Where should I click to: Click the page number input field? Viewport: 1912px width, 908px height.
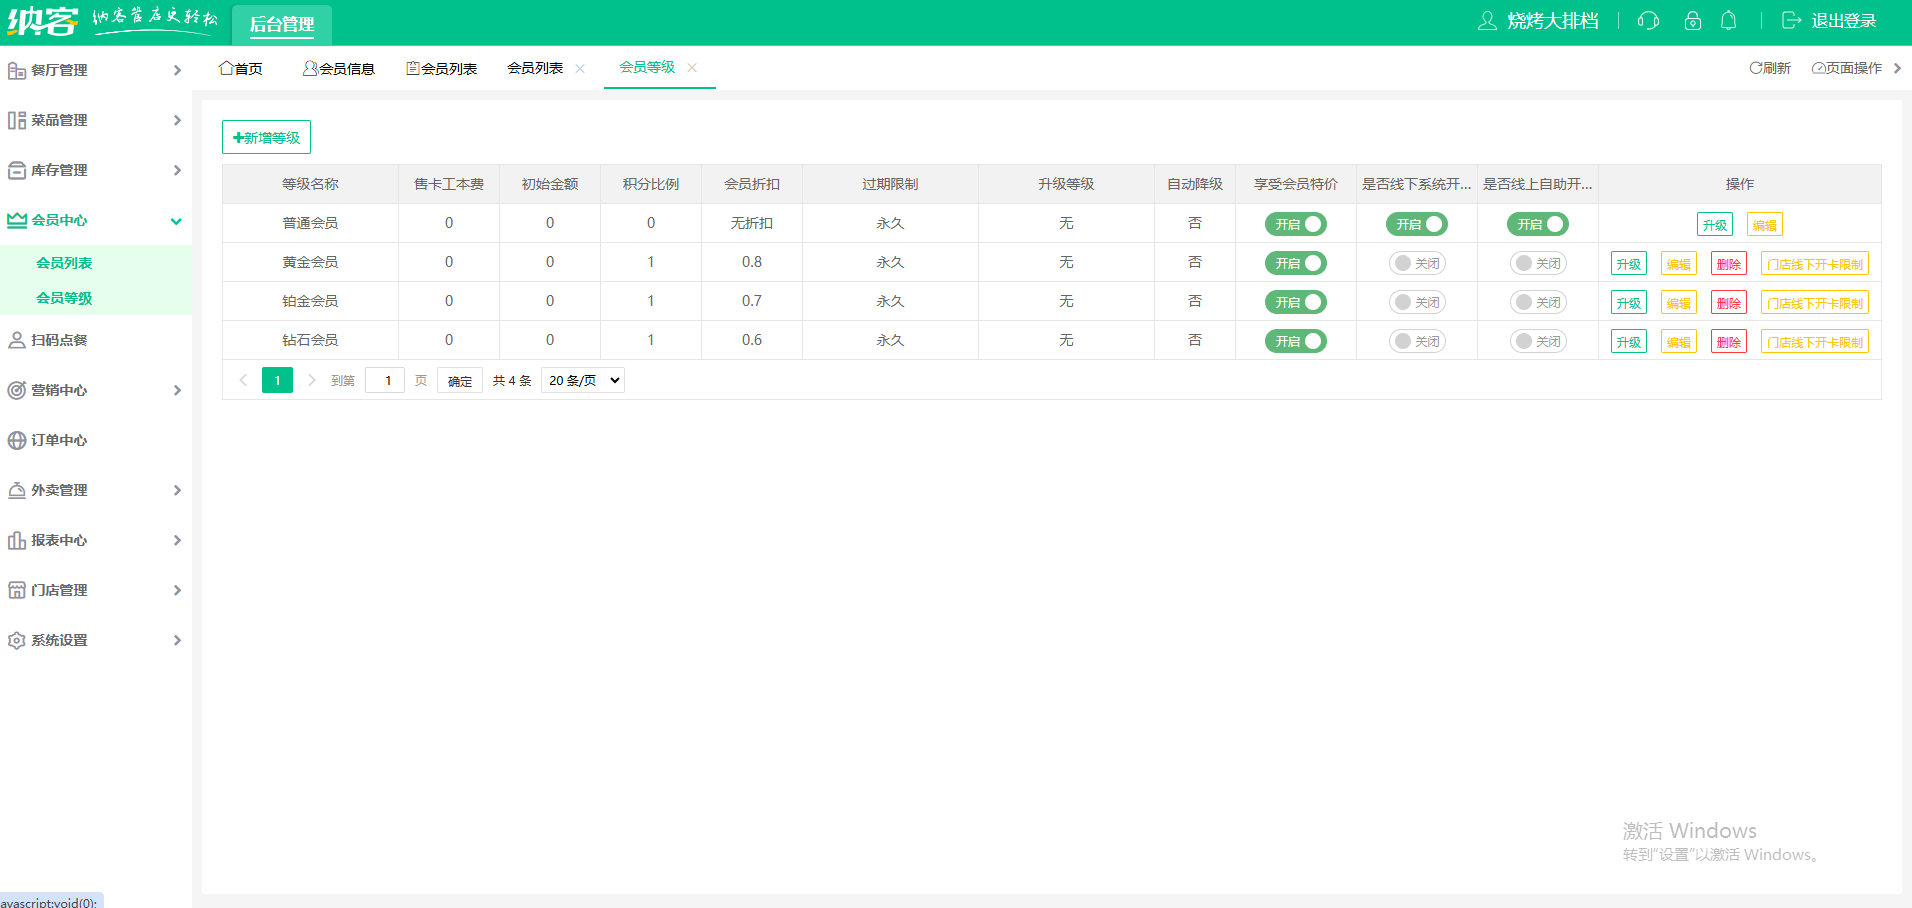coord(385,380)
